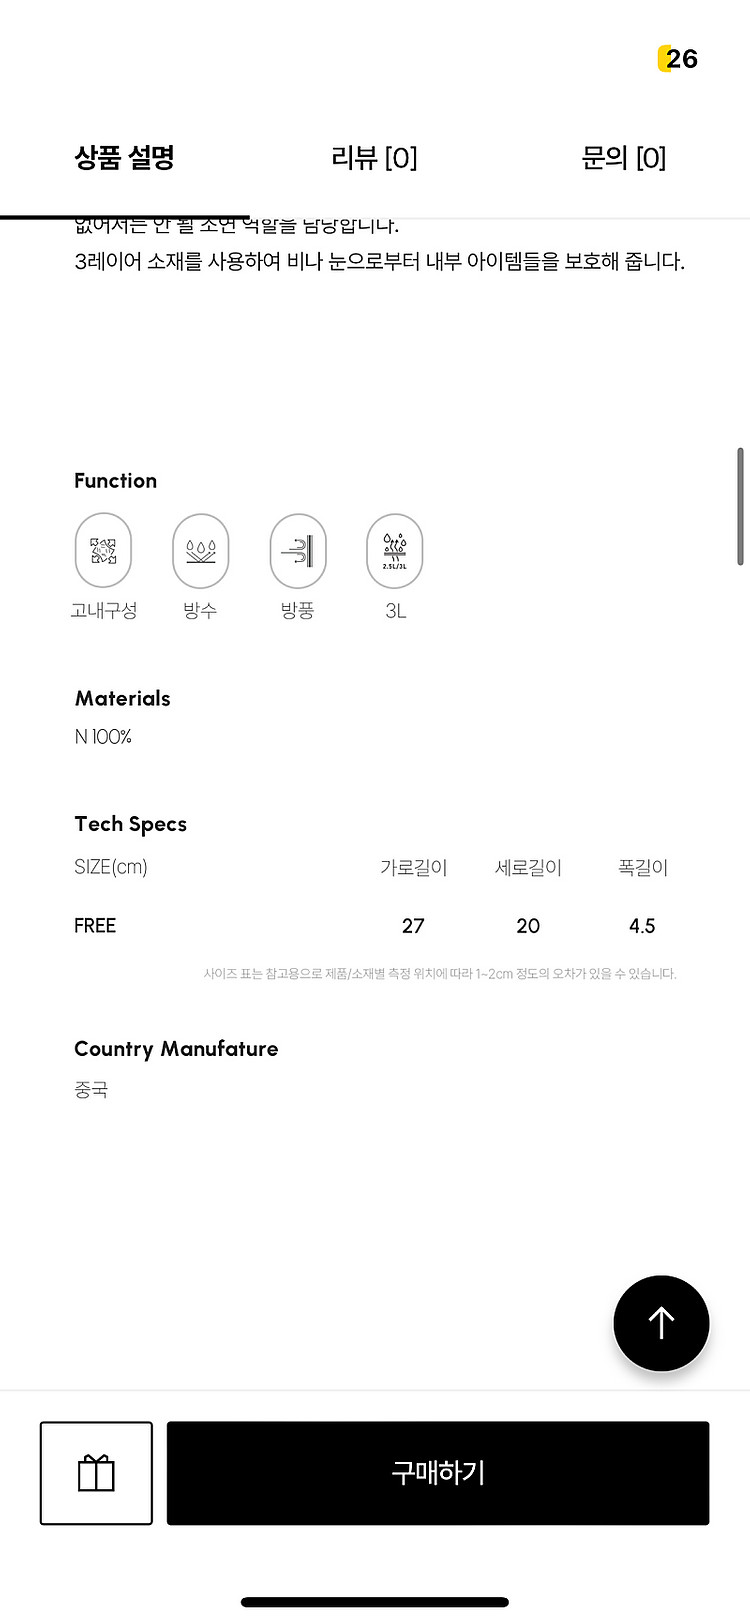This screenshot has height=1624, width=750.
Task: Tap the 방수 waterproof icon
Action: point(200,550)
